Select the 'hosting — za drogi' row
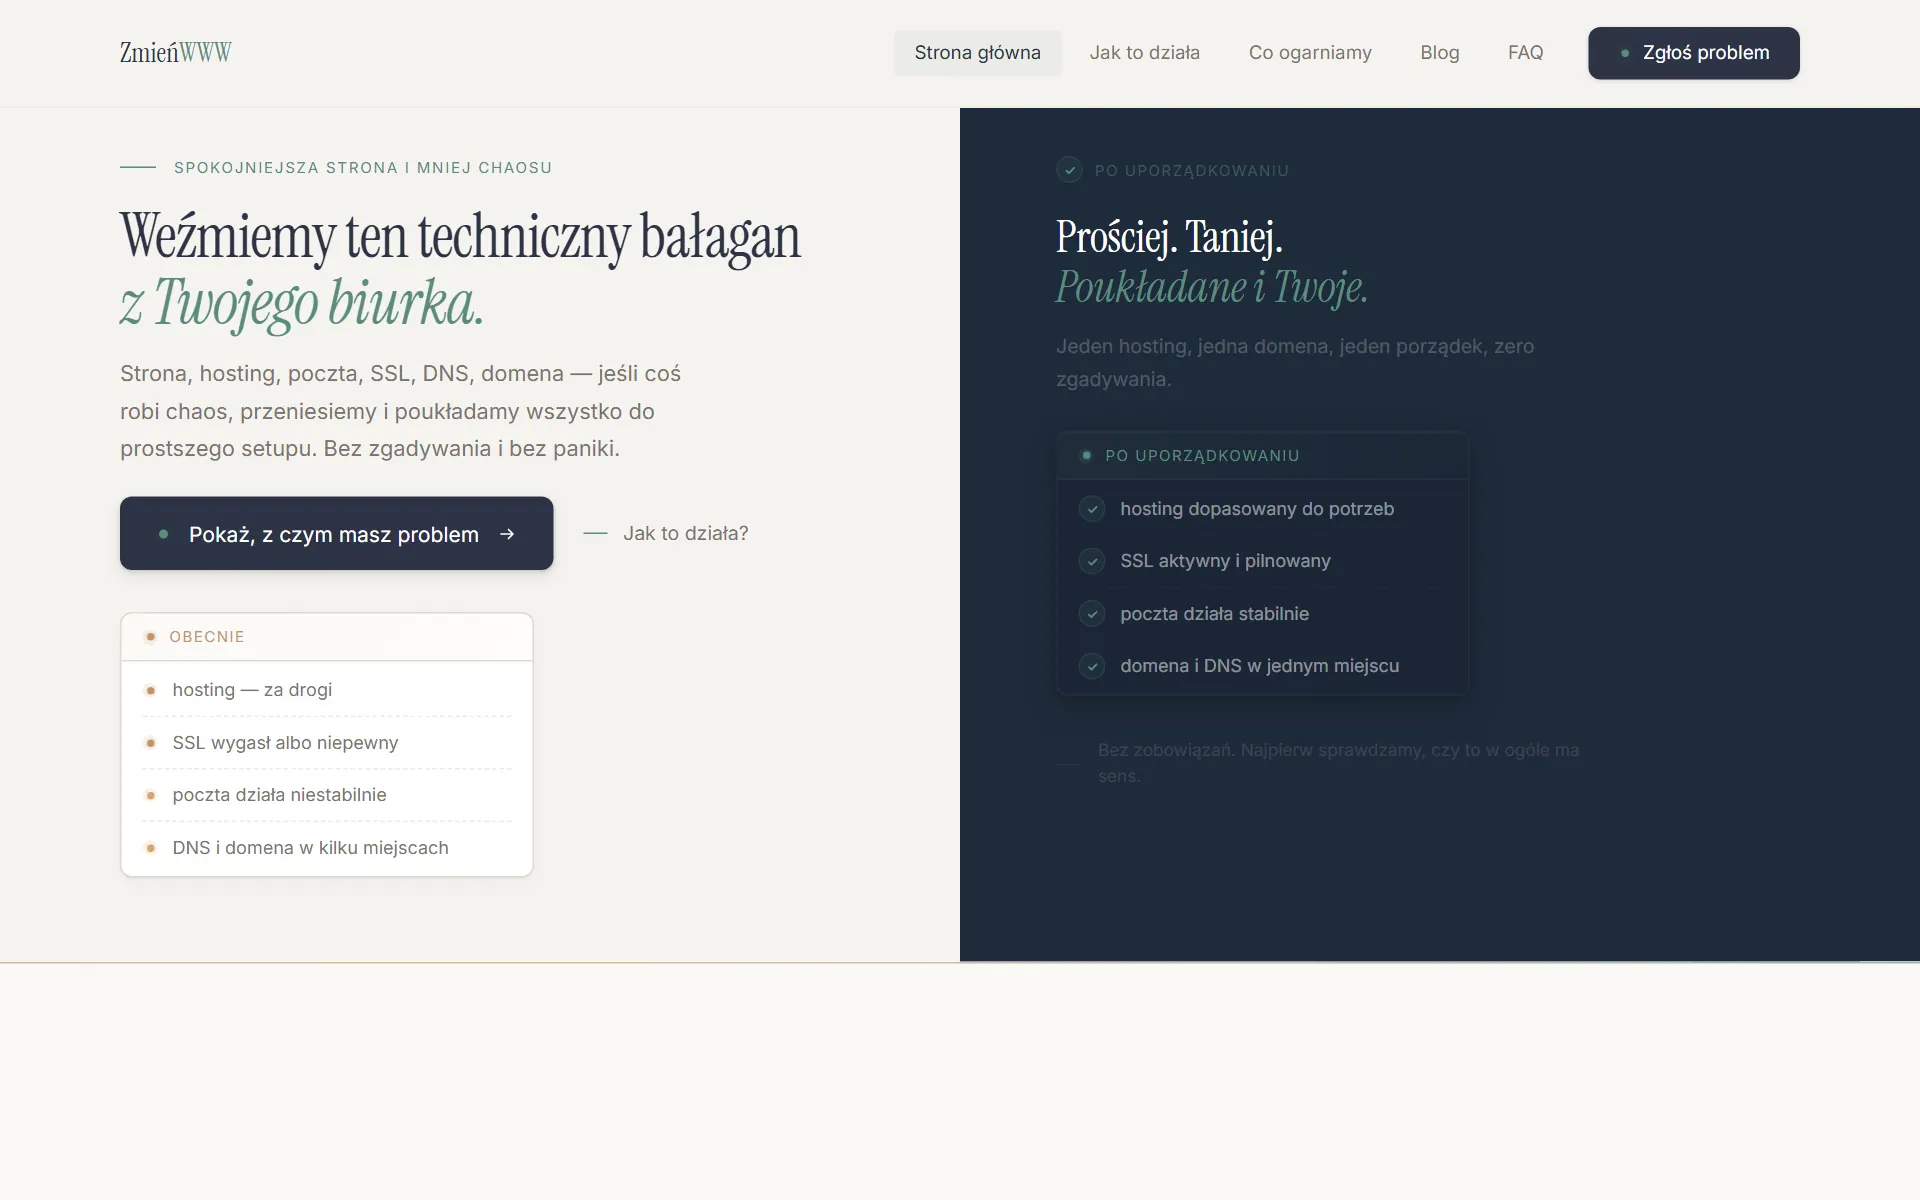This screenshot has height=1200, width=1920. [327, 690]
